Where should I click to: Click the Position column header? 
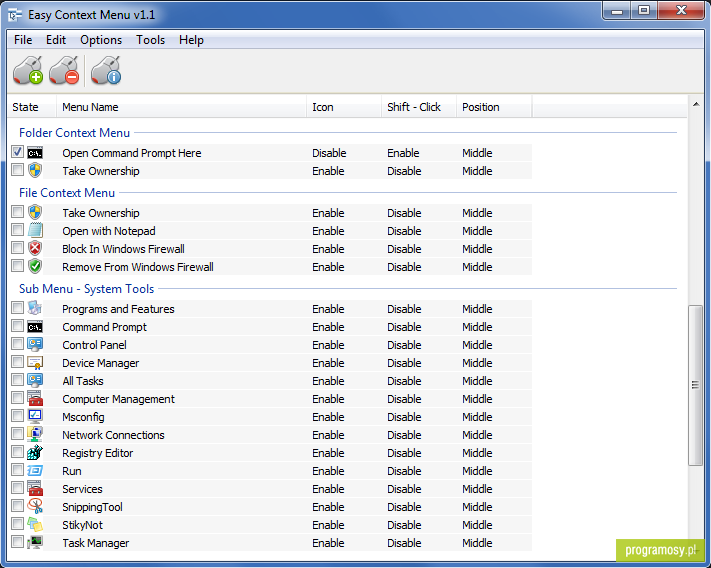click(494, 107)
